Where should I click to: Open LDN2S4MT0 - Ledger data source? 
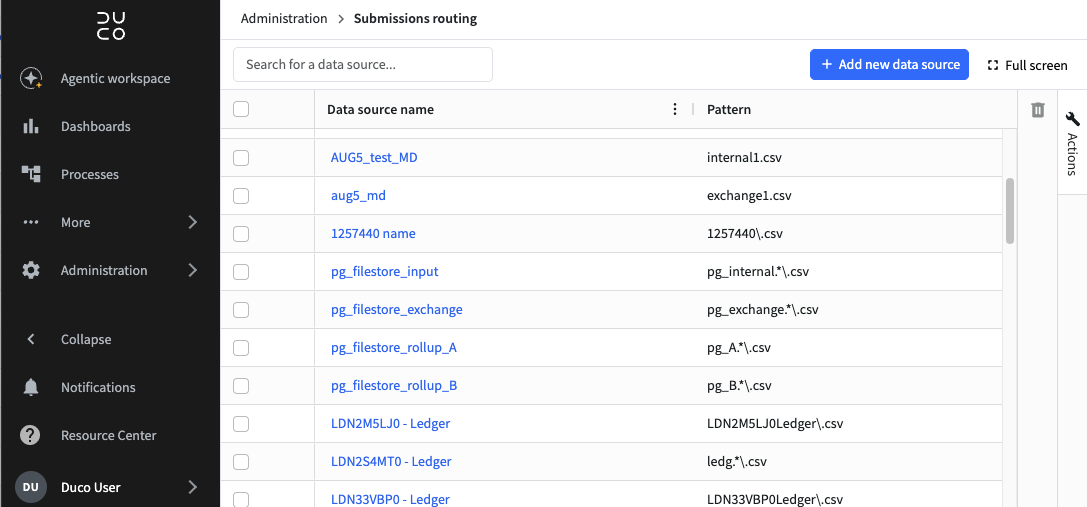tap(391, 461)
